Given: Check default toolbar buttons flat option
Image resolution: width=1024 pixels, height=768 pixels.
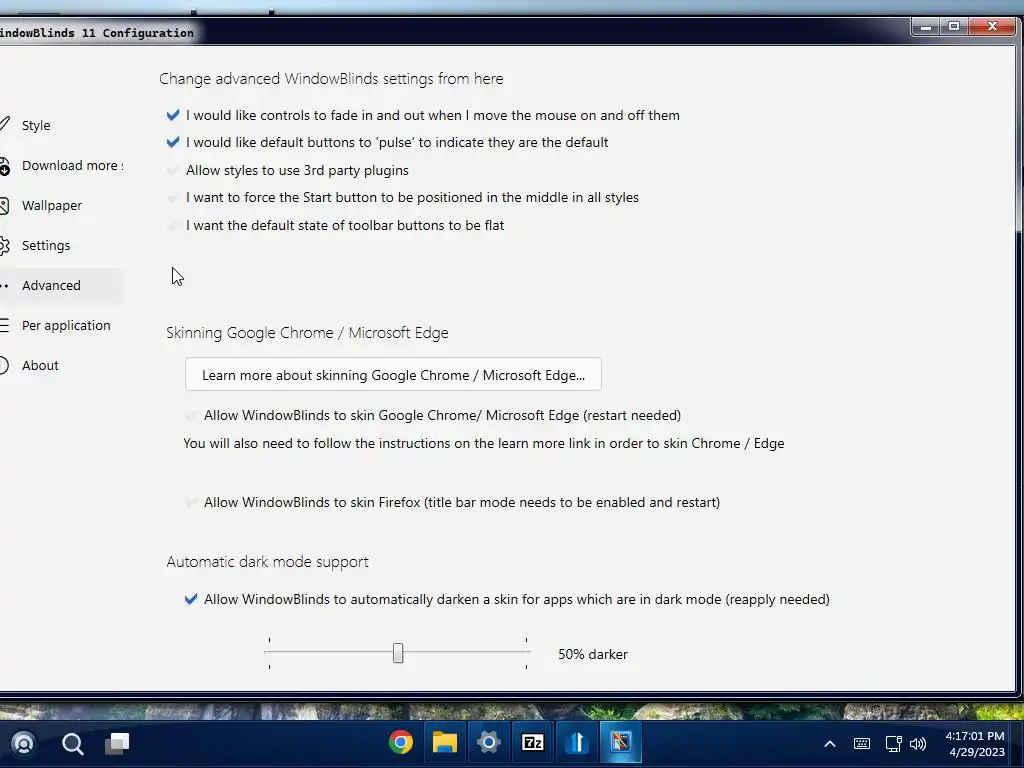Looking at the screenshot, I should (173, 225).
